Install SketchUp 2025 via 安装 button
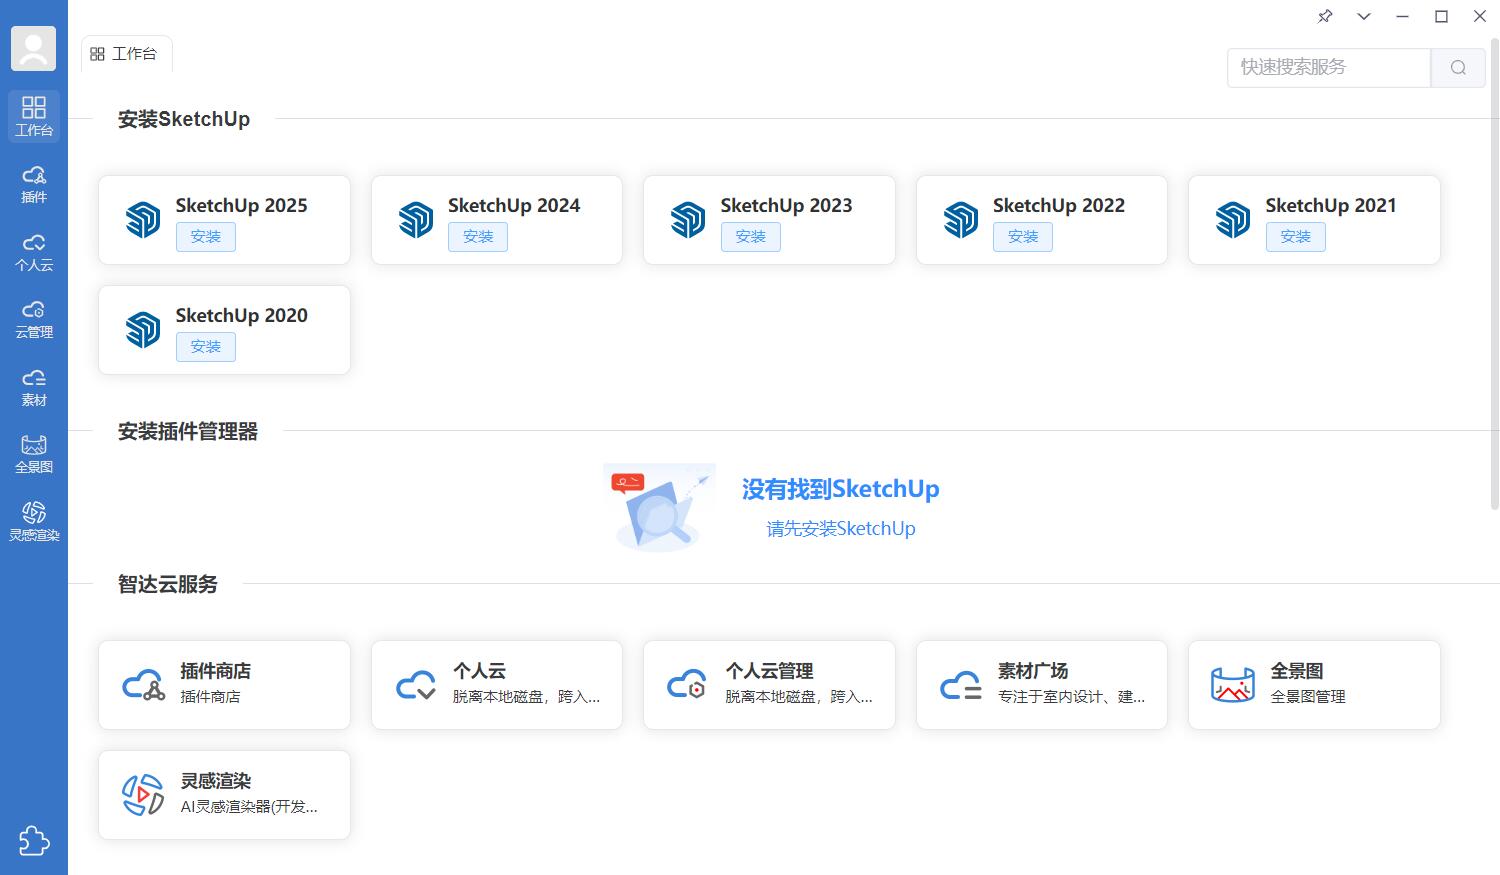The width and height of the screenshot is (1500, 875). 206,237
